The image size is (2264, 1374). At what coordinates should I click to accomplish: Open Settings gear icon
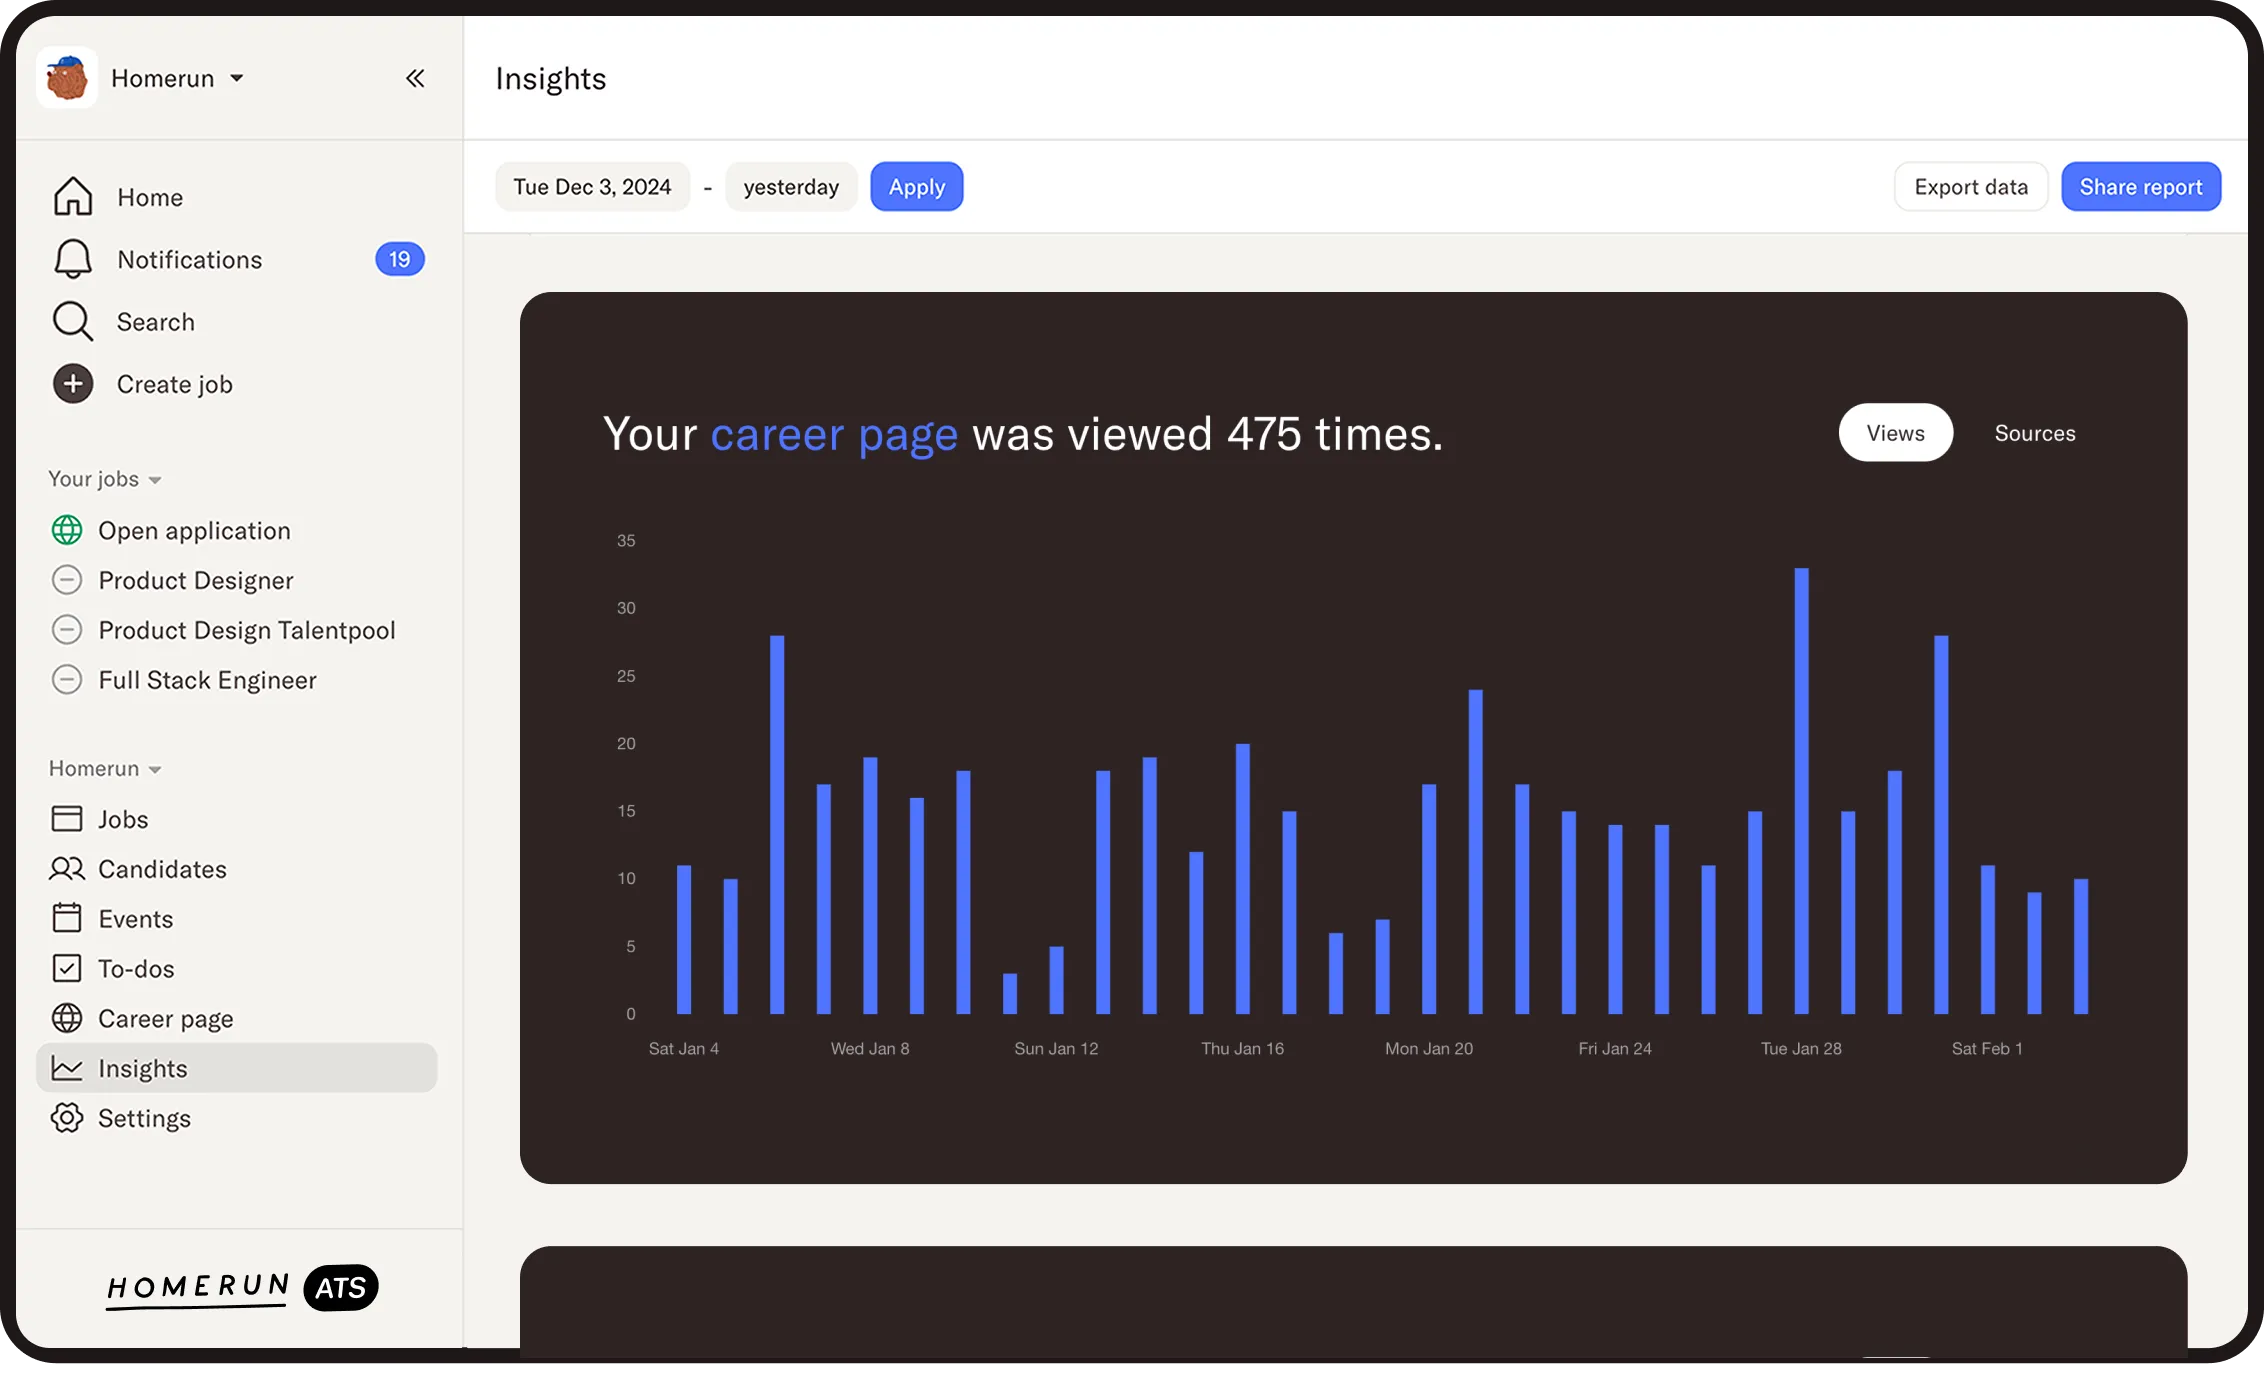coord(67,1118)
